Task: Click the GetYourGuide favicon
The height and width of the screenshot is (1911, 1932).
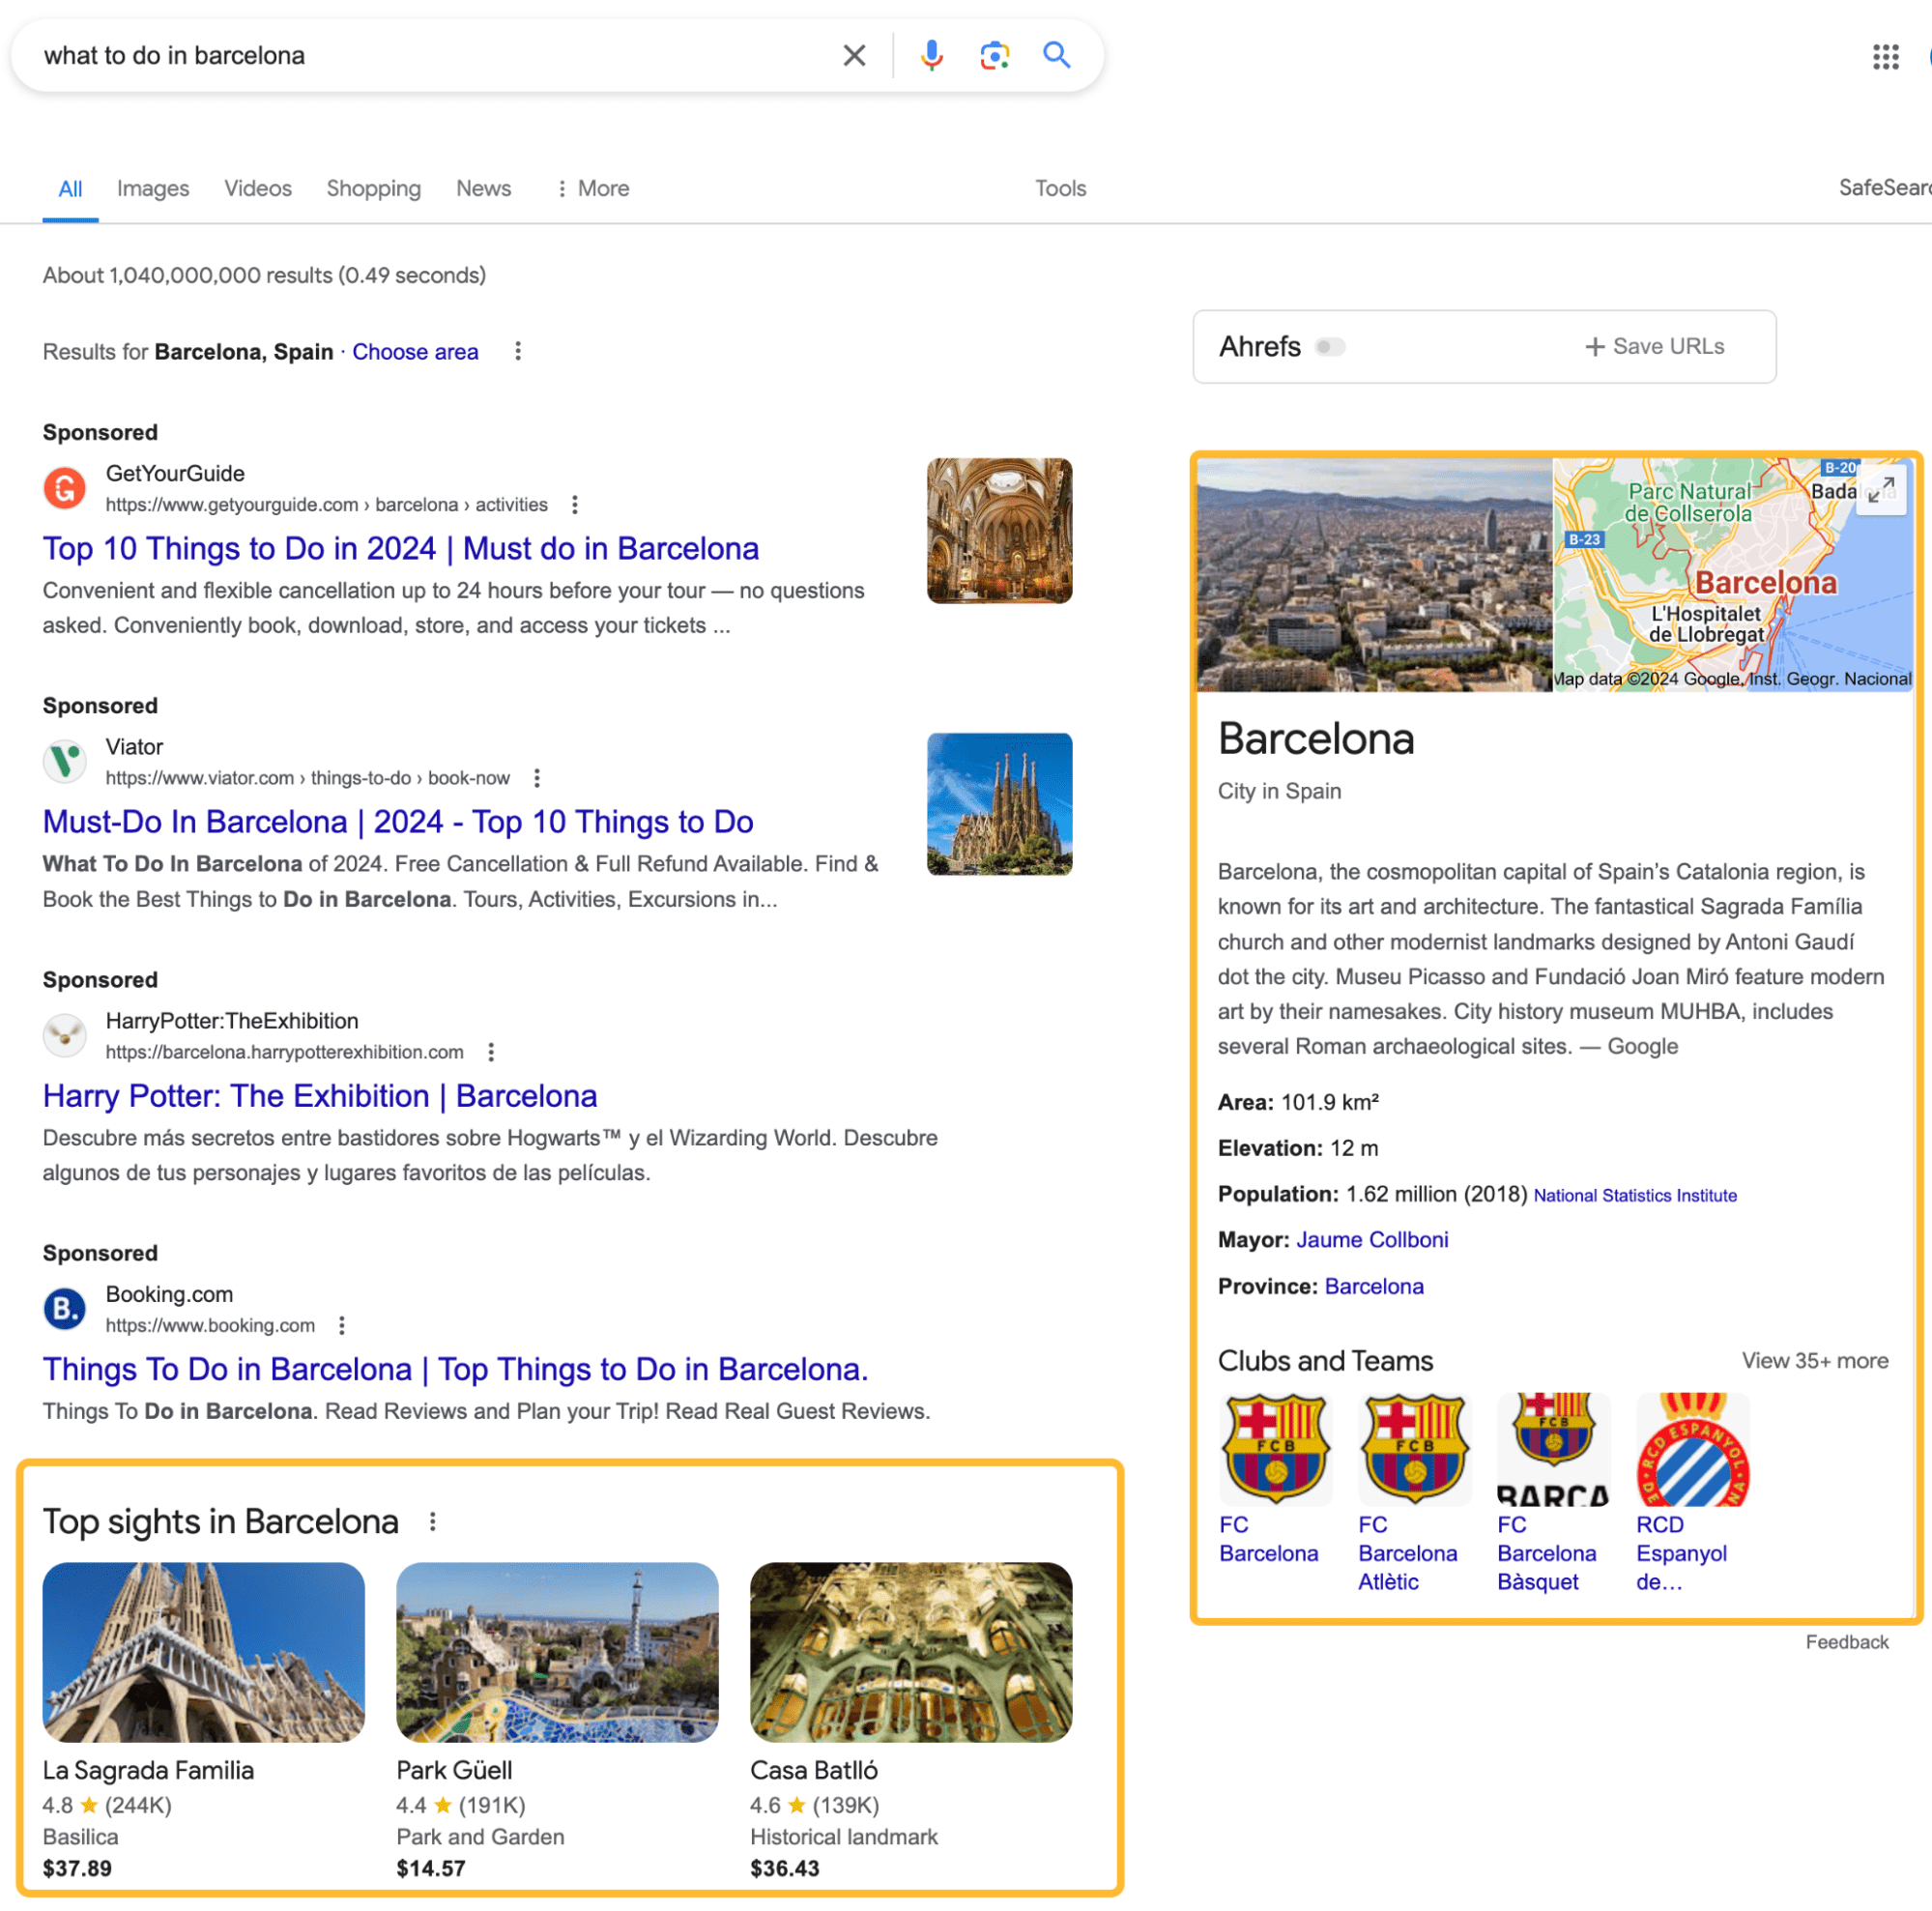Action: click(x=64, y=489)
